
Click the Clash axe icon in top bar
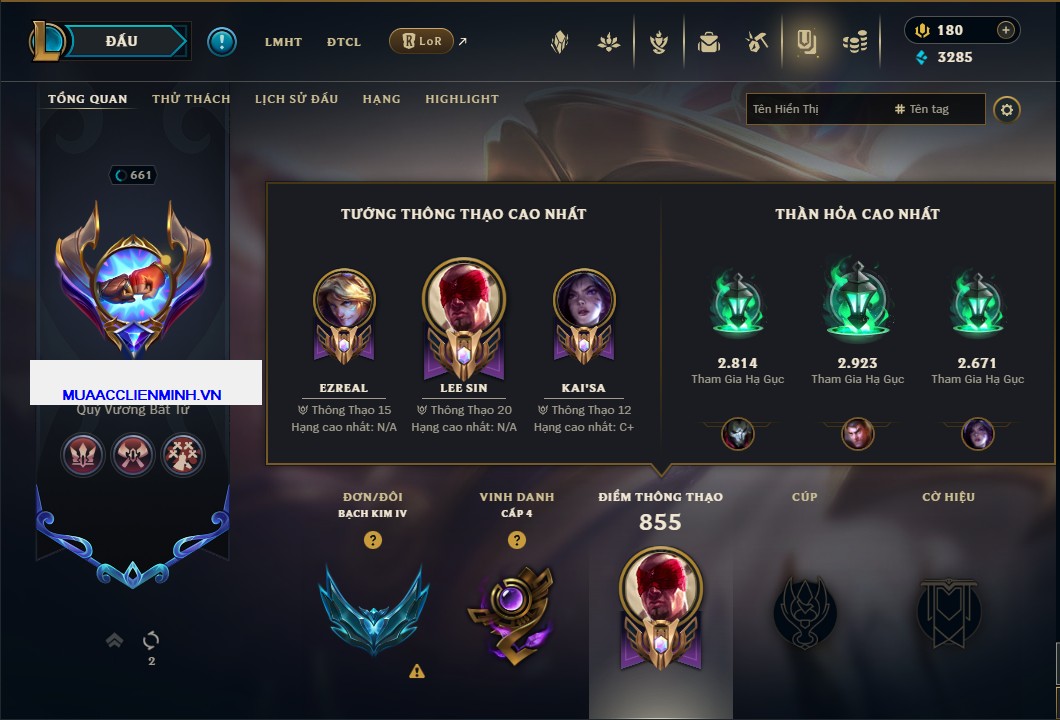point(756,42)
